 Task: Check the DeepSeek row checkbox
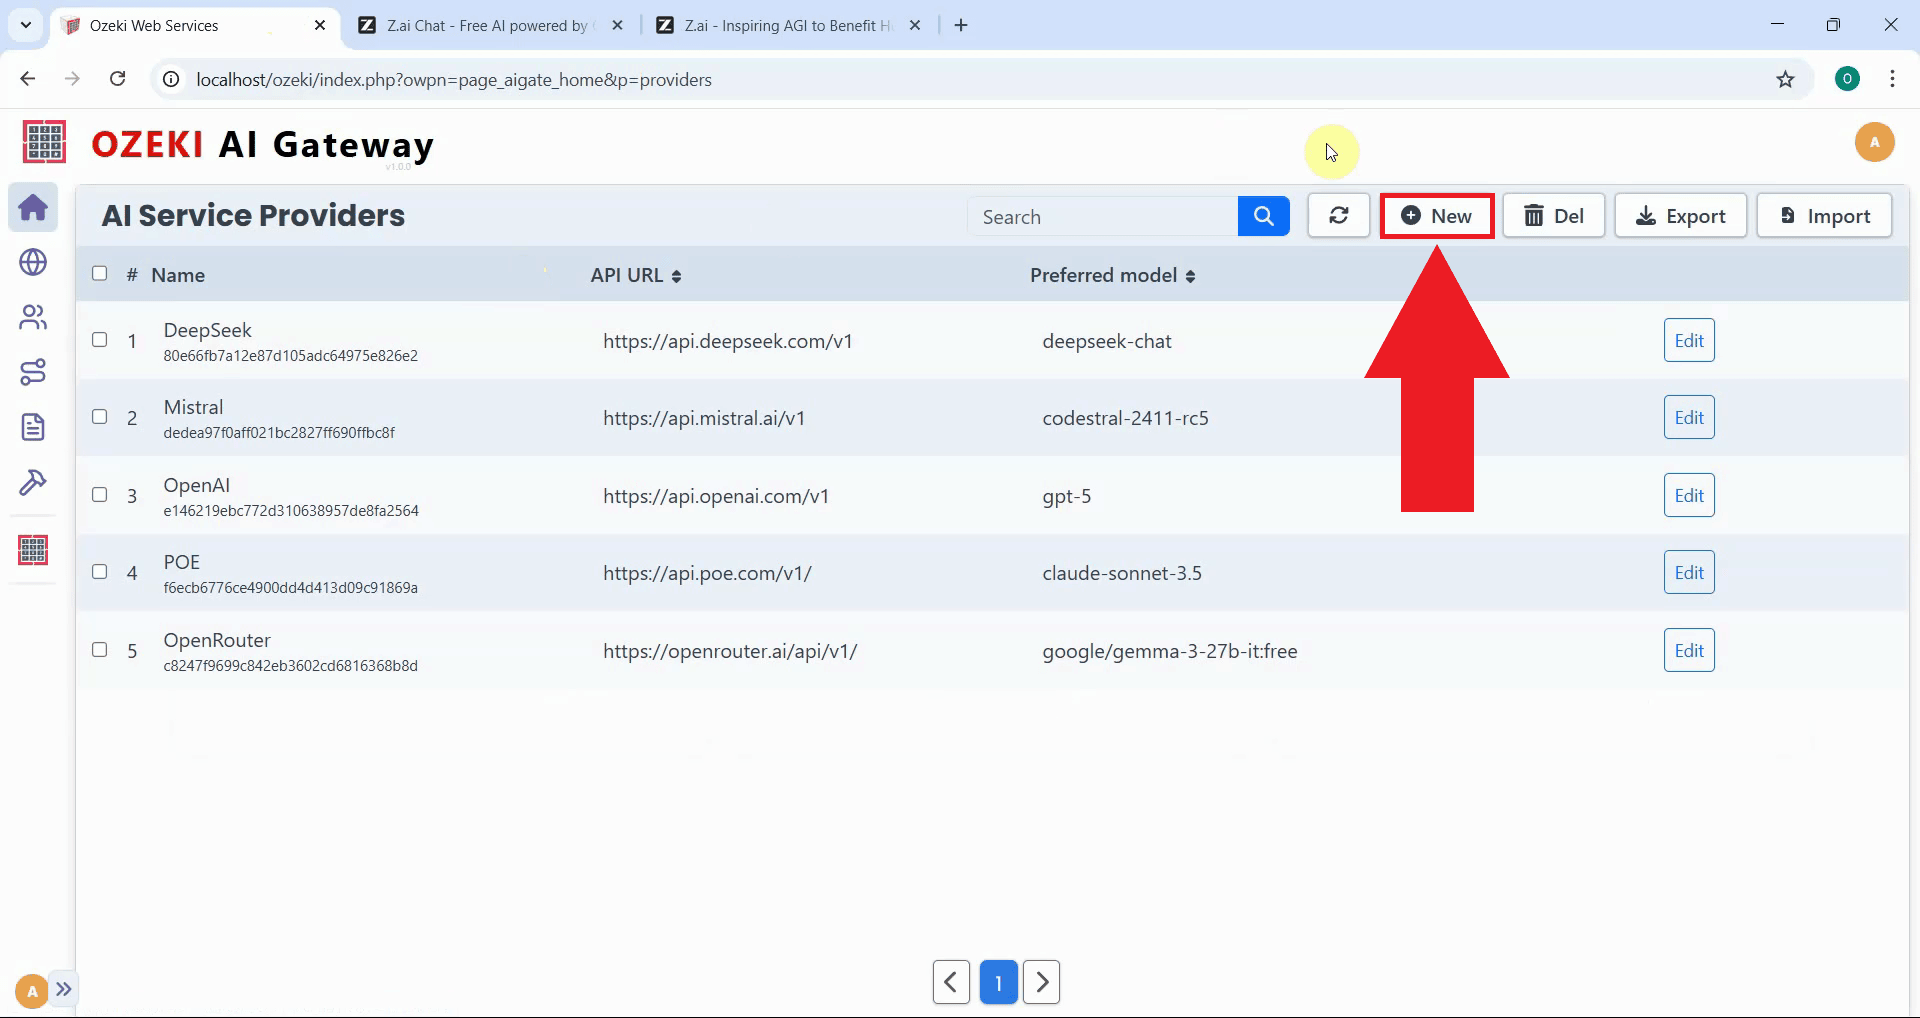(x=99, y=340)
